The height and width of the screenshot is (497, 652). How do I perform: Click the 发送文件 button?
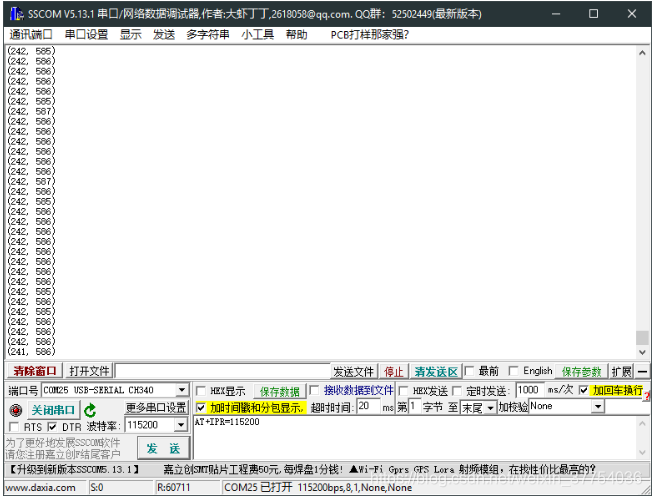[x=353, y=371]
